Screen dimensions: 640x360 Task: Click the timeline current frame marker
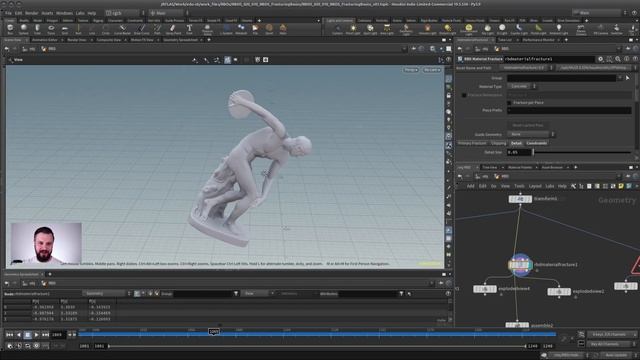click(x=214, y=332)
